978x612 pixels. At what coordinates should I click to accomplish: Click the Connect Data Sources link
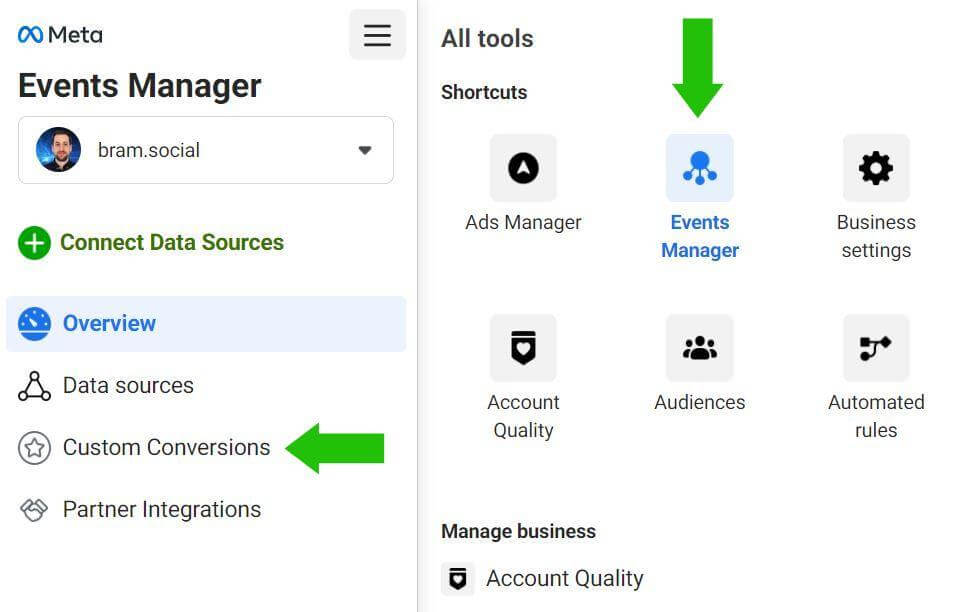[x=172, y=243]
